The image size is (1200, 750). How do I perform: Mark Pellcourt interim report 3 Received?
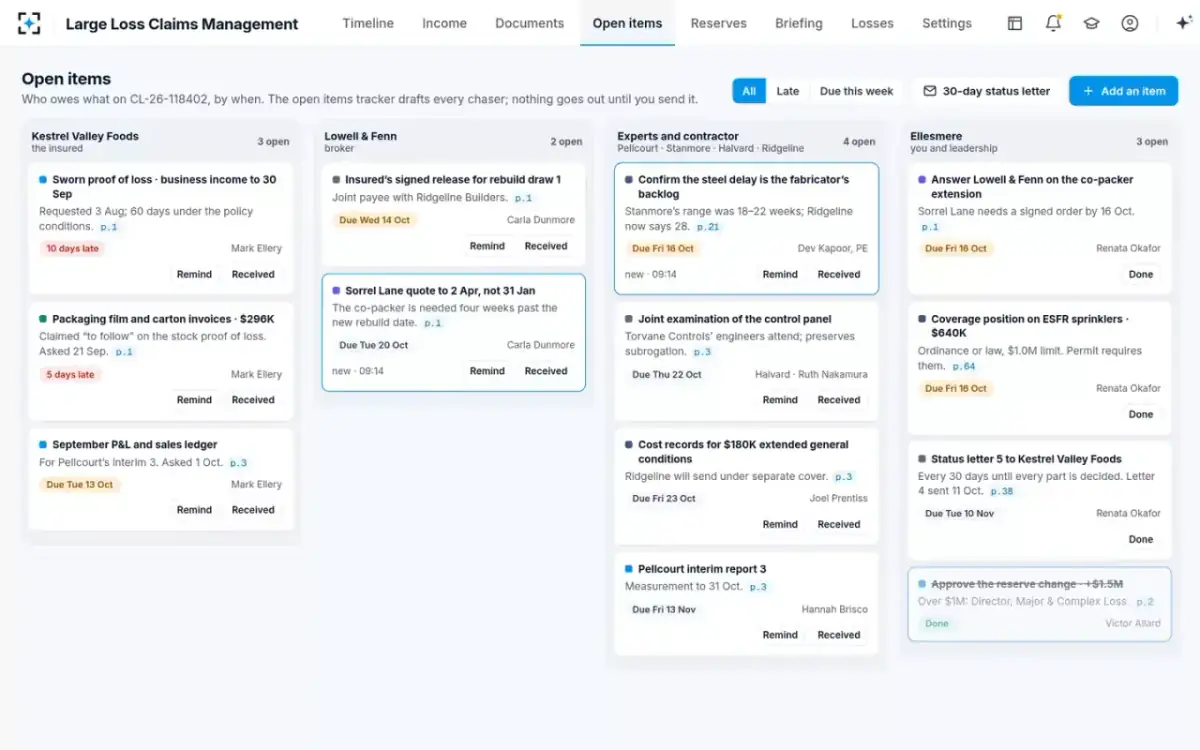(839, 635)
